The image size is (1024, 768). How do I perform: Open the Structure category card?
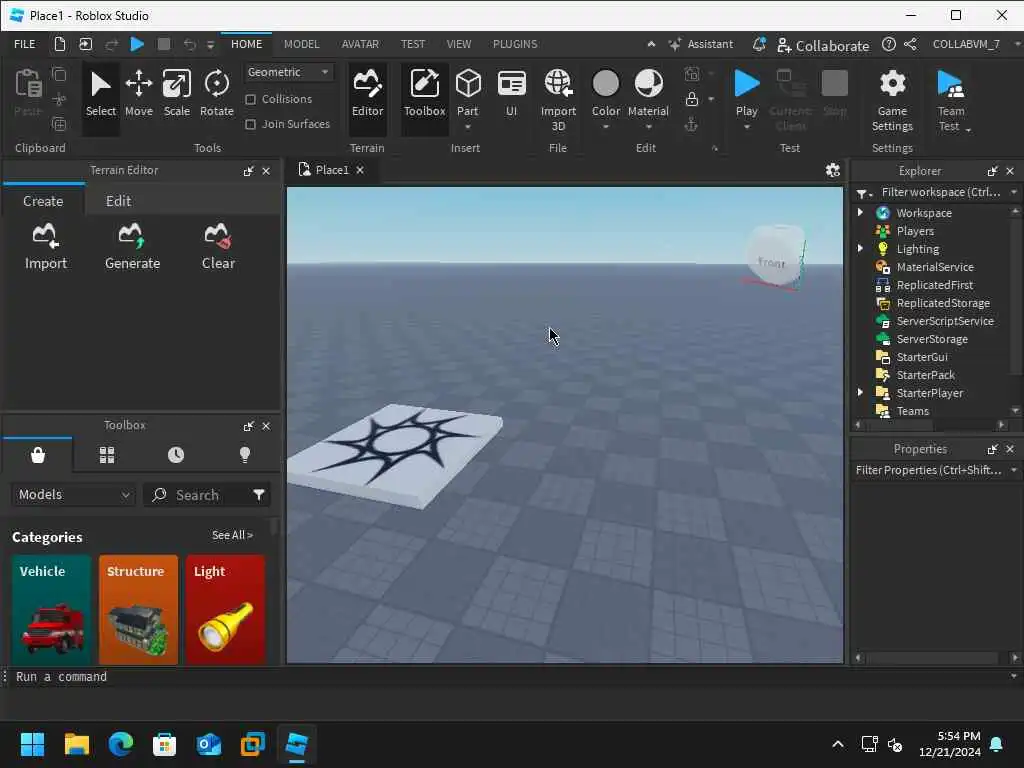tap(138, 609)
